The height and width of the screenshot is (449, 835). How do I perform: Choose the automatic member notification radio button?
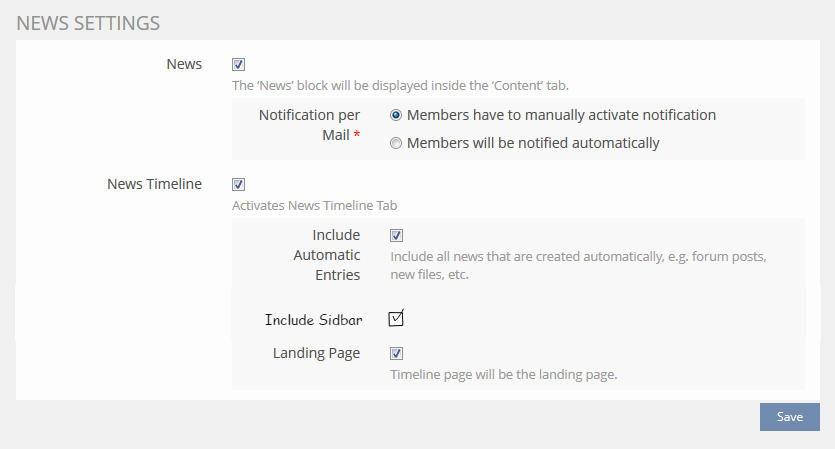pos(397,143)
